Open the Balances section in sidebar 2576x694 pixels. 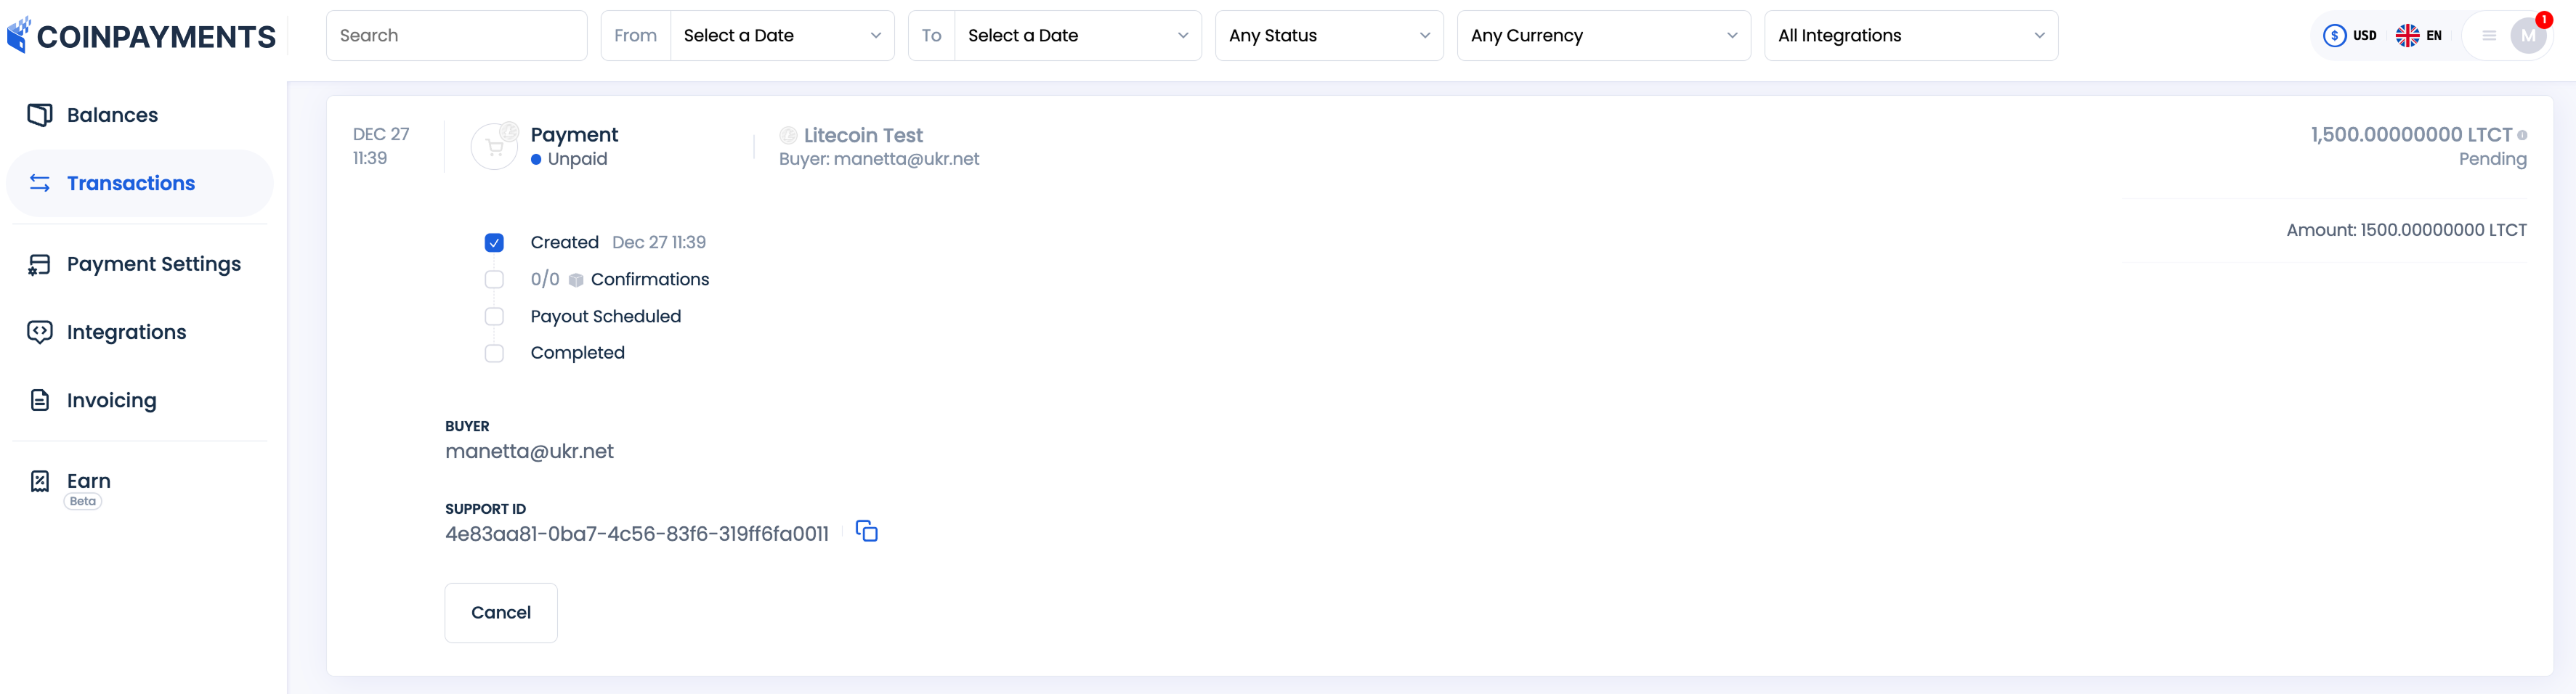[x=112, y=114]
